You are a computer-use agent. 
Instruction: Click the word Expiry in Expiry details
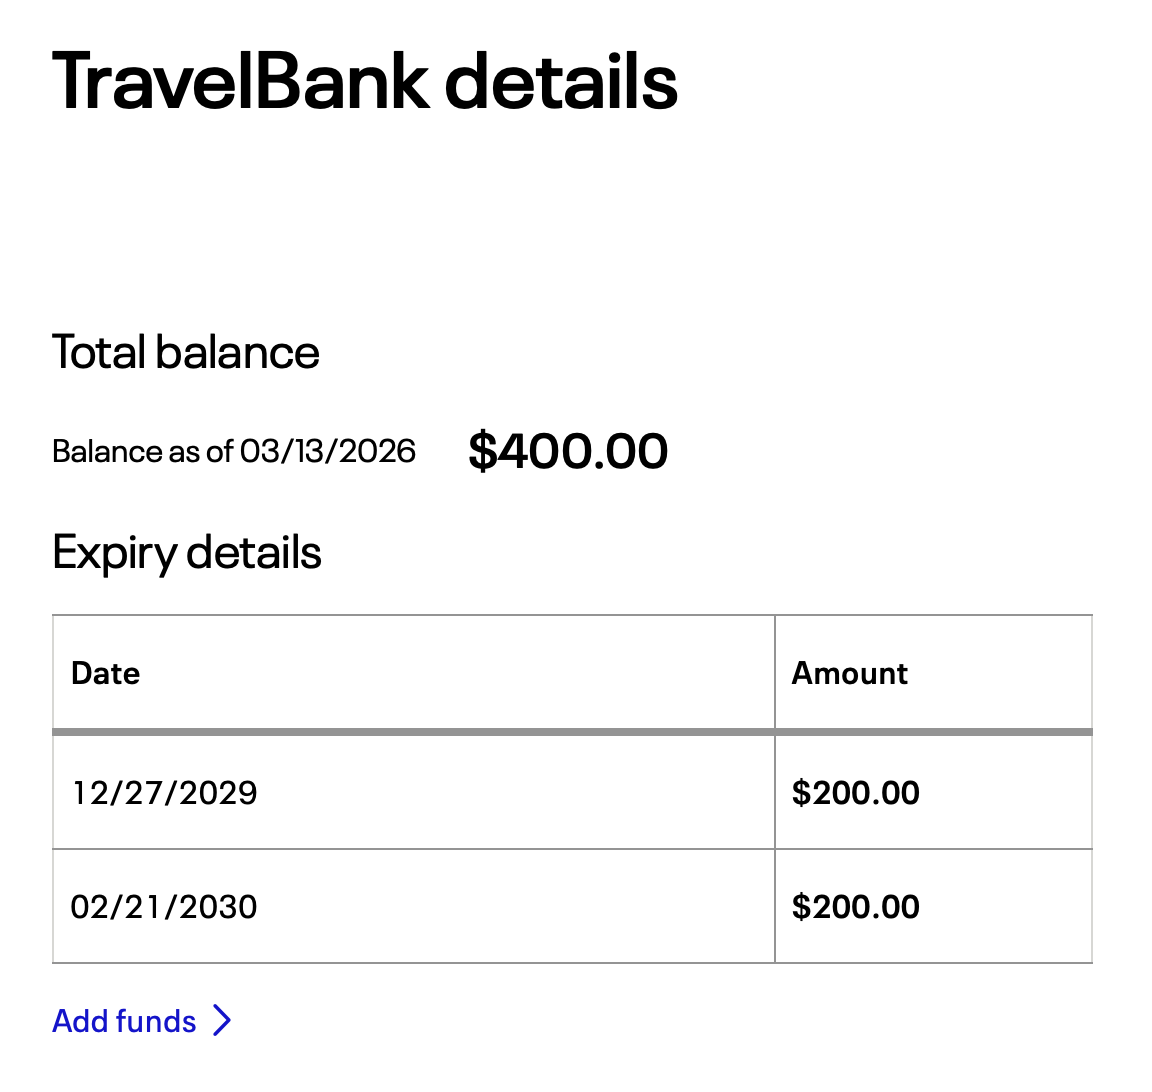point(115,553)
